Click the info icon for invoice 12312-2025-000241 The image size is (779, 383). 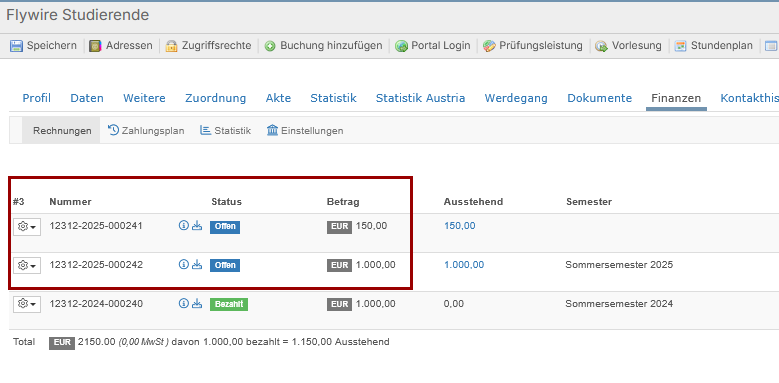[x=184, y=226]
